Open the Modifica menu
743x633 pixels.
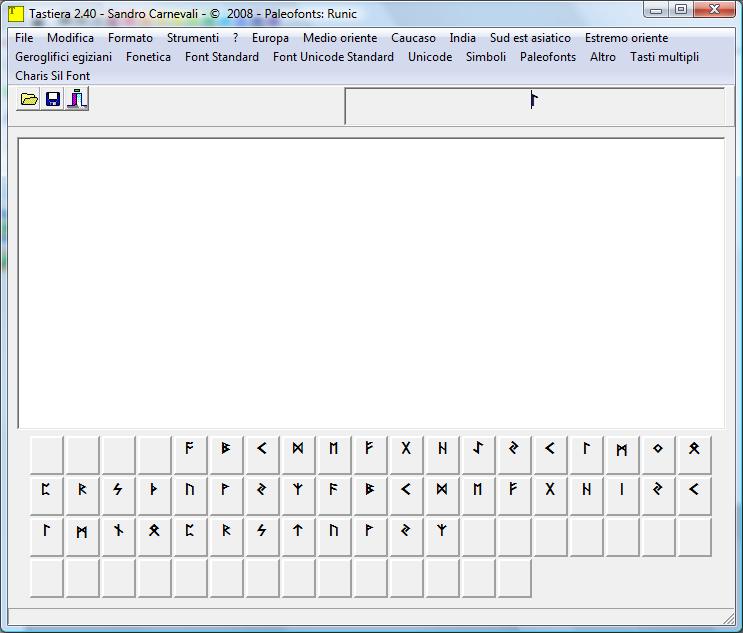(x=71, y=38)
